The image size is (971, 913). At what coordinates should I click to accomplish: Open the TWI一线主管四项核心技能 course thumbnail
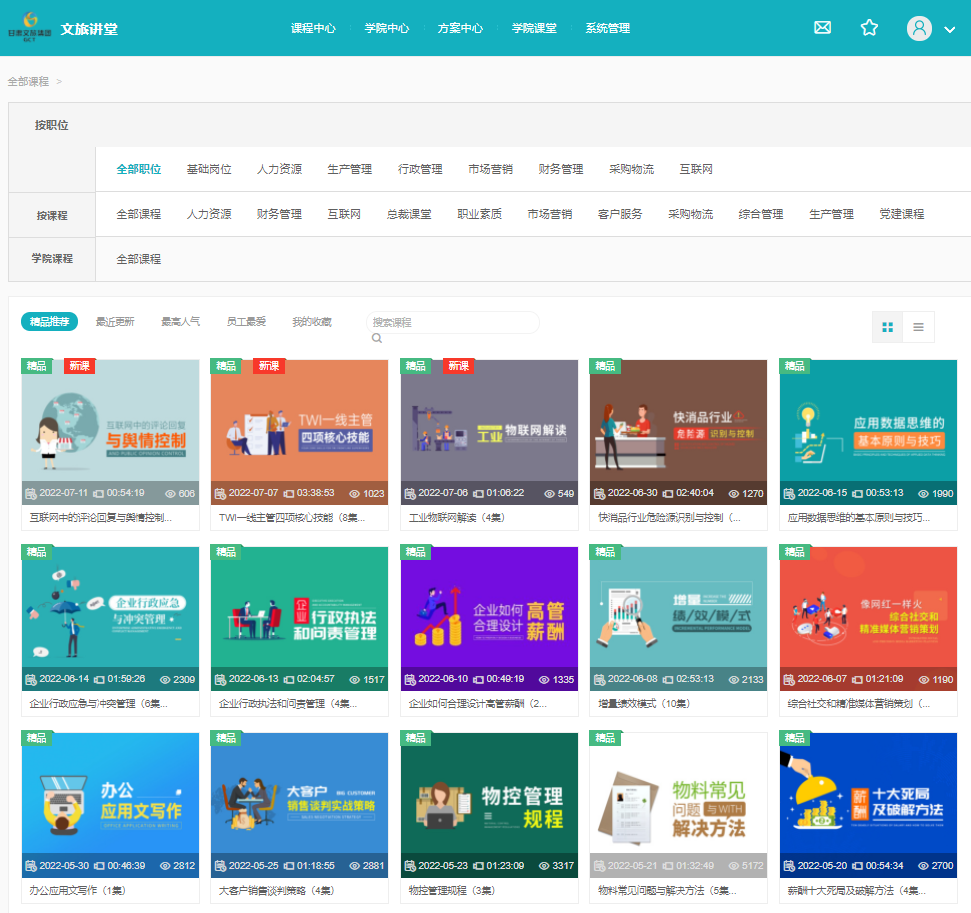point(299,432)
